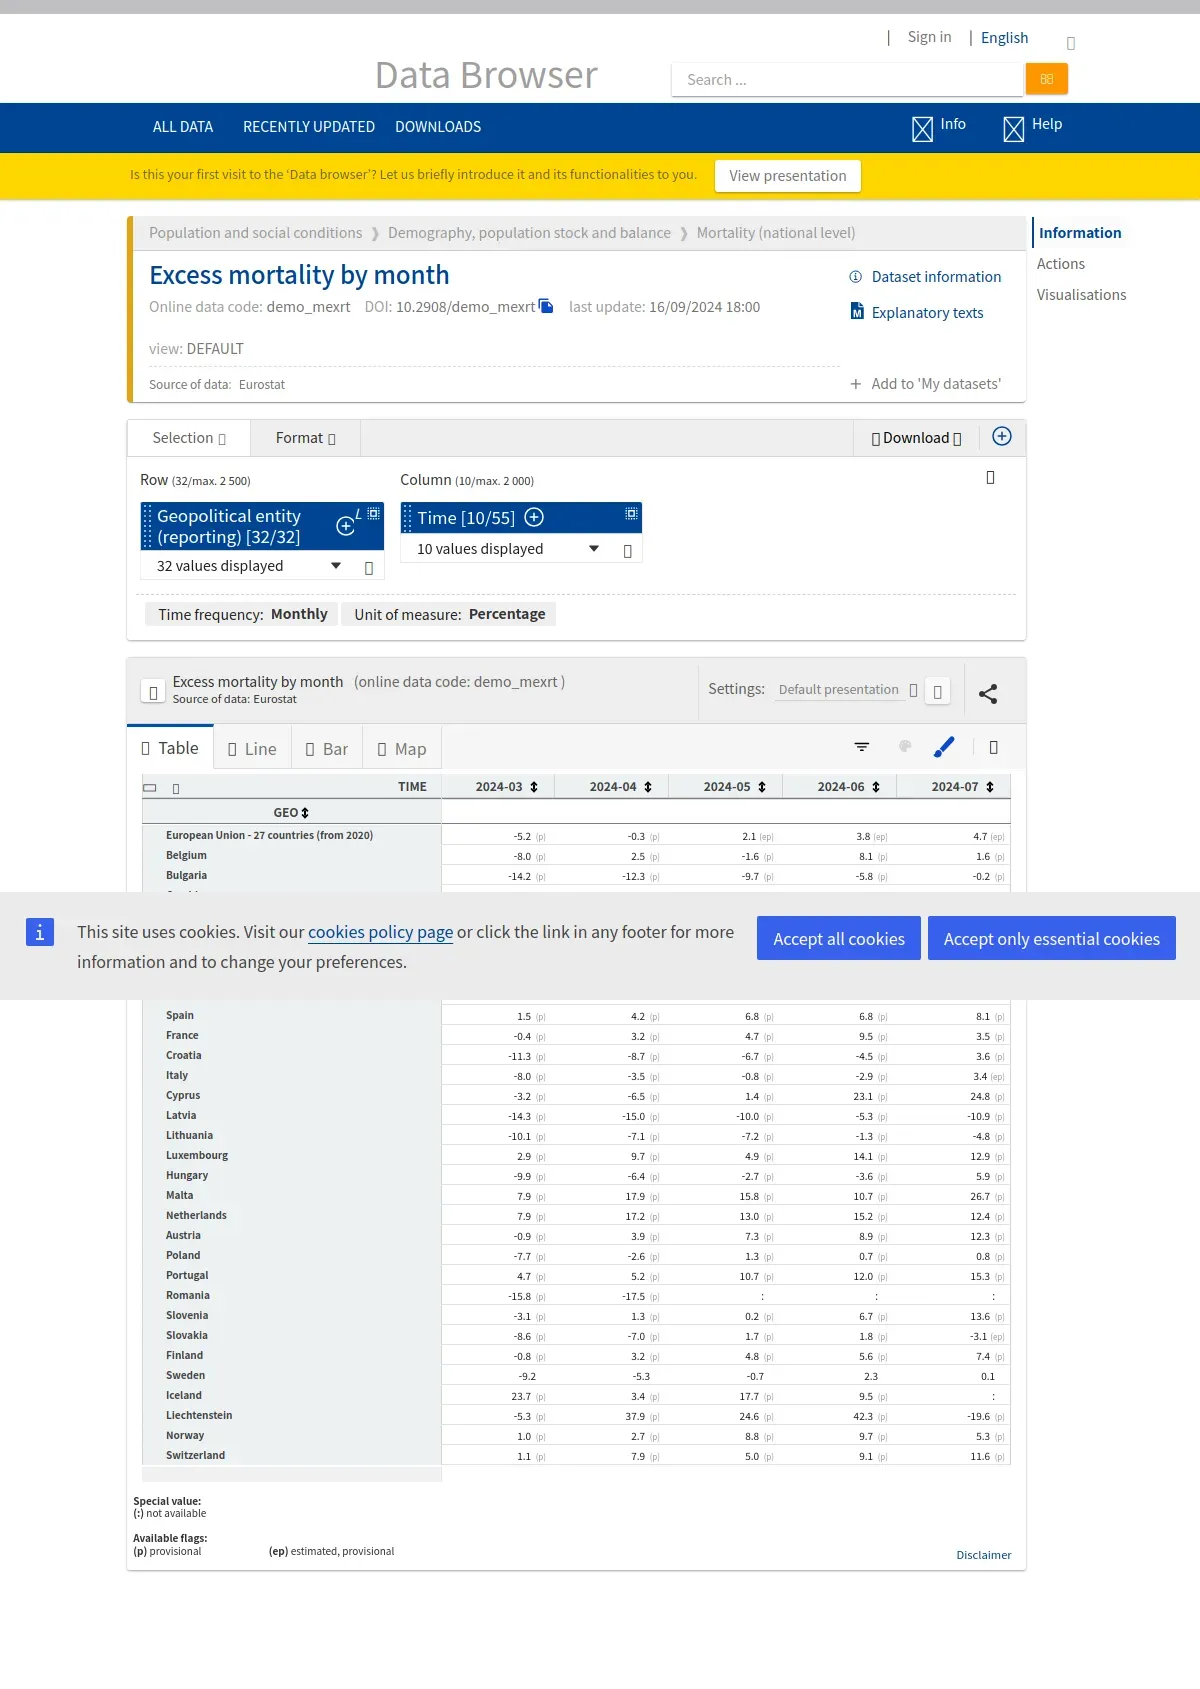Viewport: 1200px width, 1689px height.
Task: Copy the DOI with the copy icon
Action: click(x=546, y=306)
